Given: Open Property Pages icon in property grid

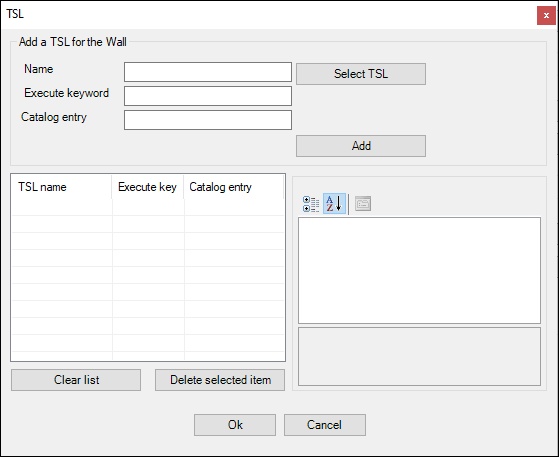Looking at the screenshot, I should coord(363,204).
